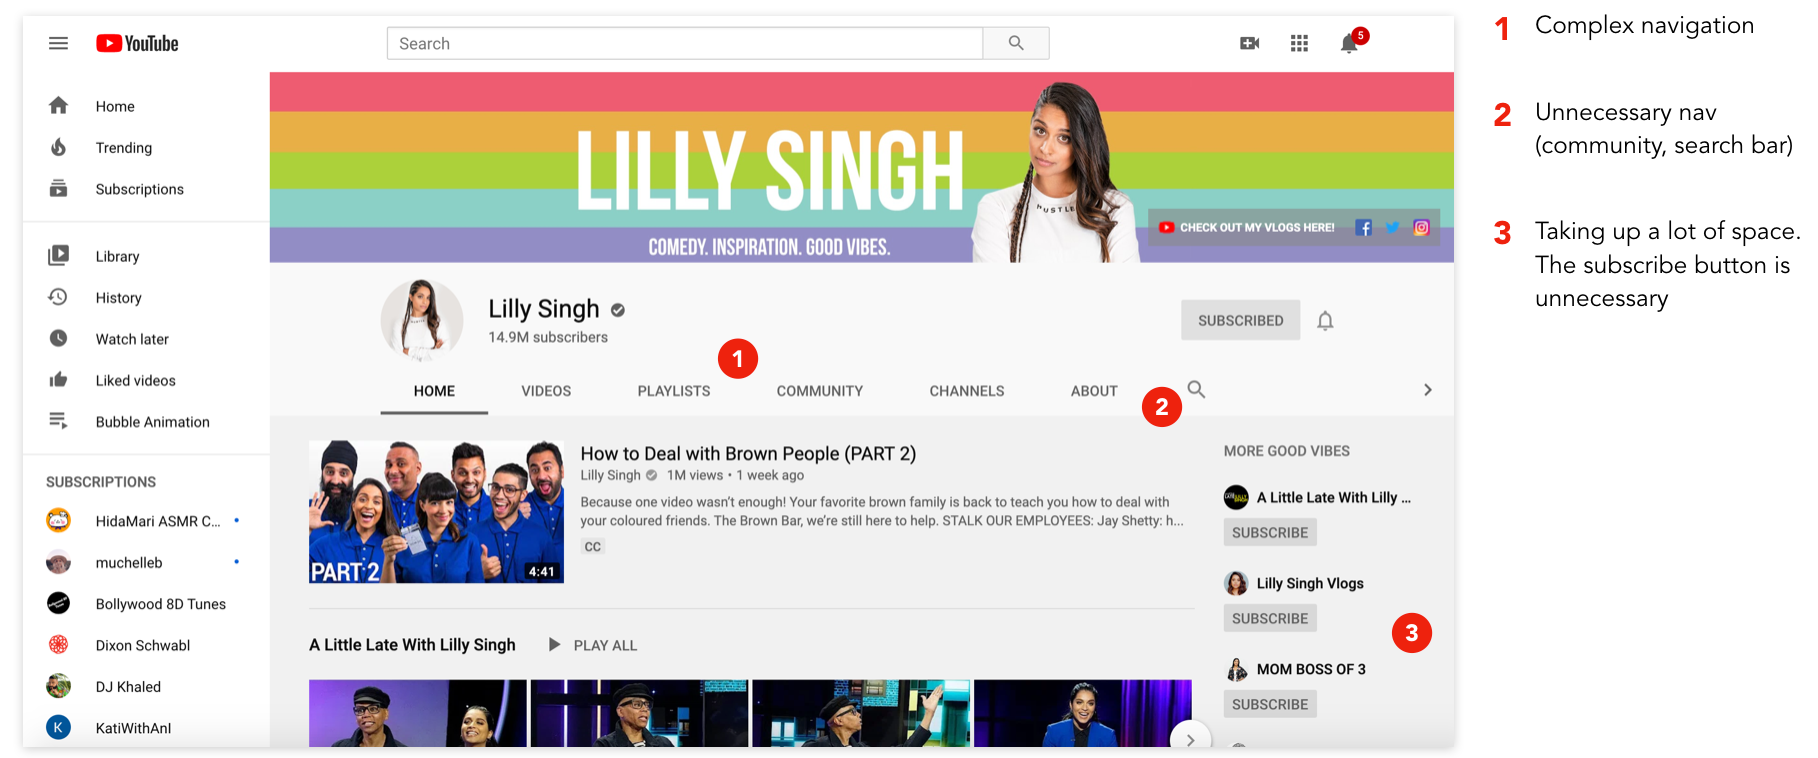Viewport: 1818px width, 758px height.
Task: Open the CHANNELS tab
Action: [967, 391]
